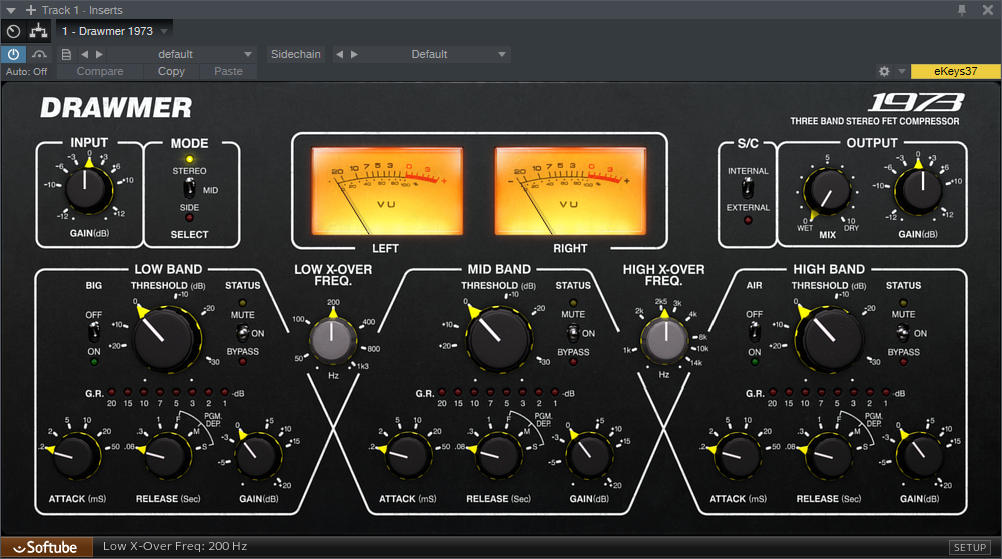
Task: Click the Output Gain knob
Action: point(918,190)
